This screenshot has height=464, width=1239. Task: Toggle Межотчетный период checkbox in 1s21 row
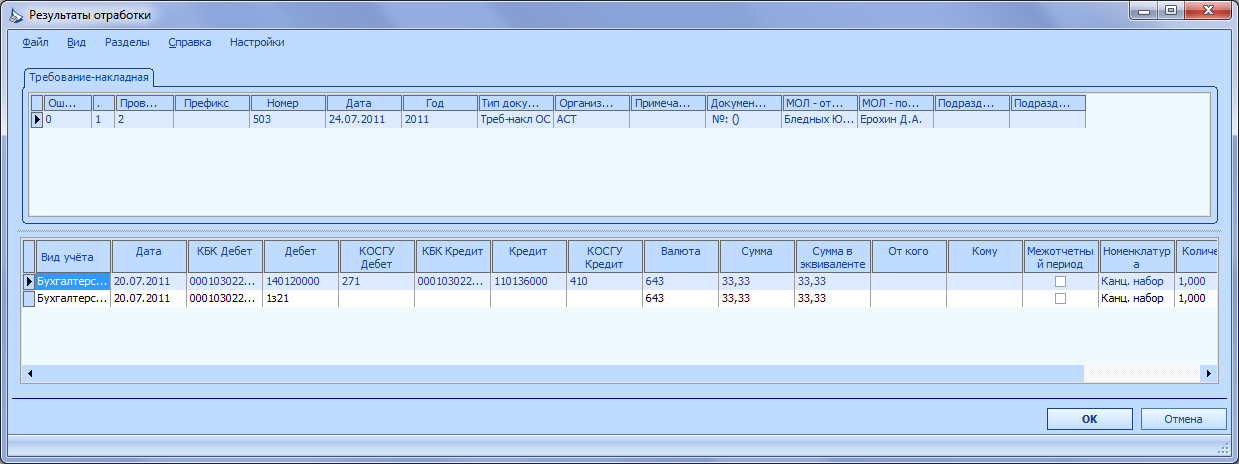pos(1061,298)
